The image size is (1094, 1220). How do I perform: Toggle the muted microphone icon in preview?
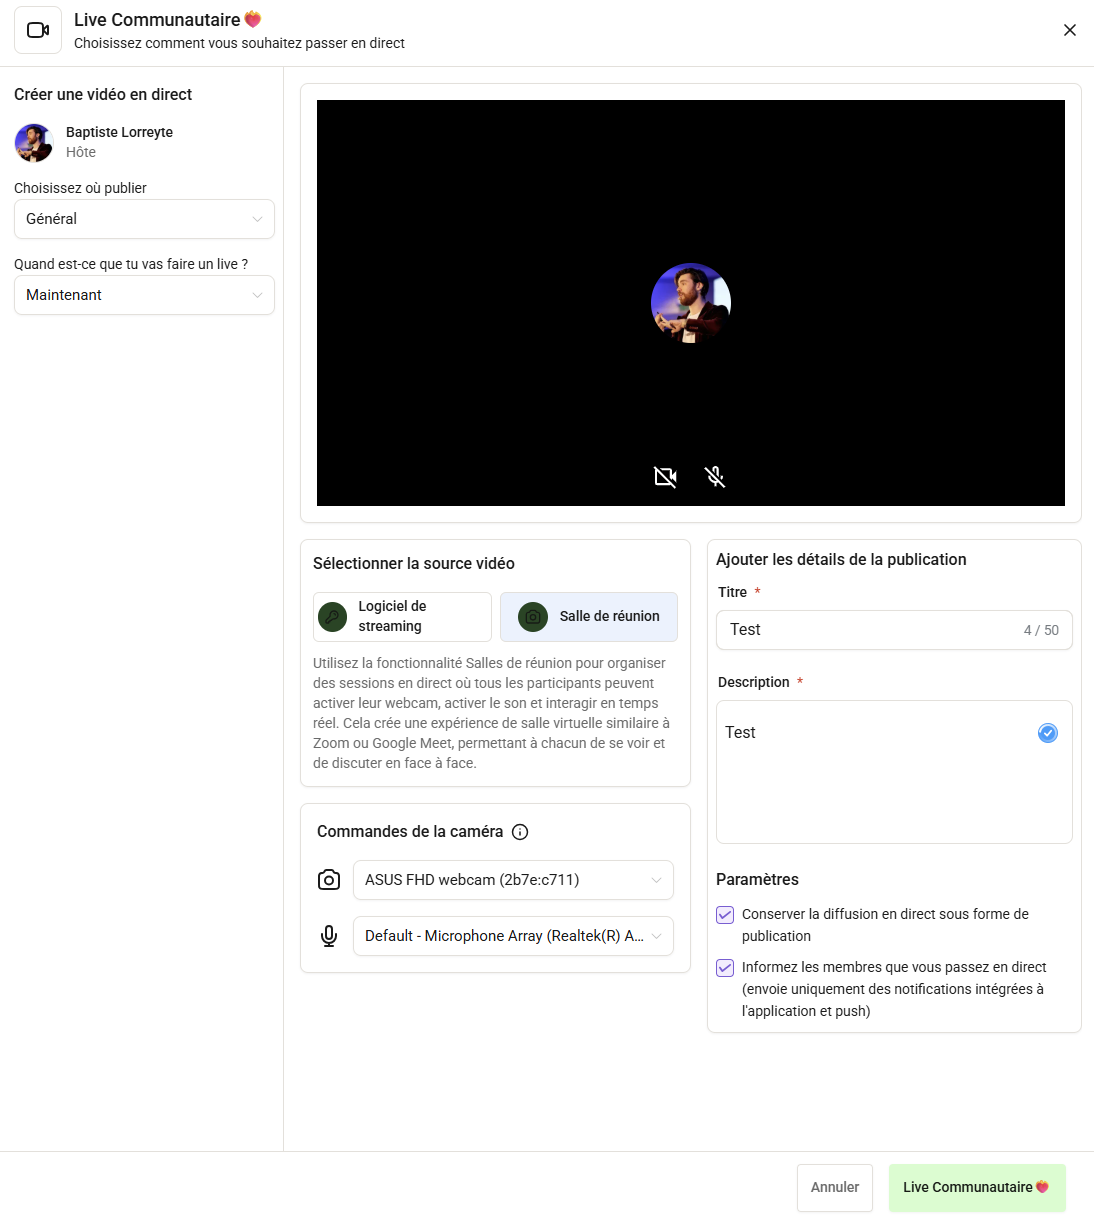pyautogui.click(x=715, y=477)
